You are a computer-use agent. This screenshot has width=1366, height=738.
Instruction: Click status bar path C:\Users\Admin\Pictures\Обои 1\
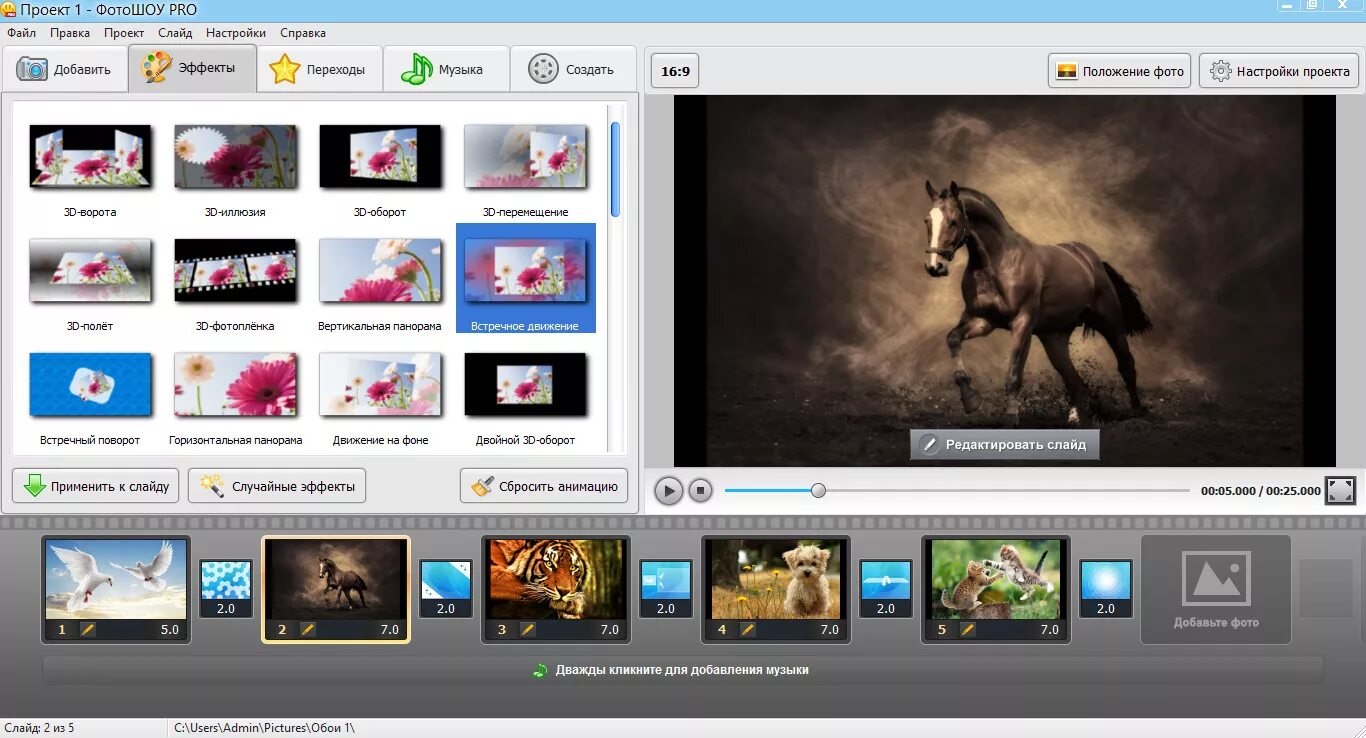264,728
